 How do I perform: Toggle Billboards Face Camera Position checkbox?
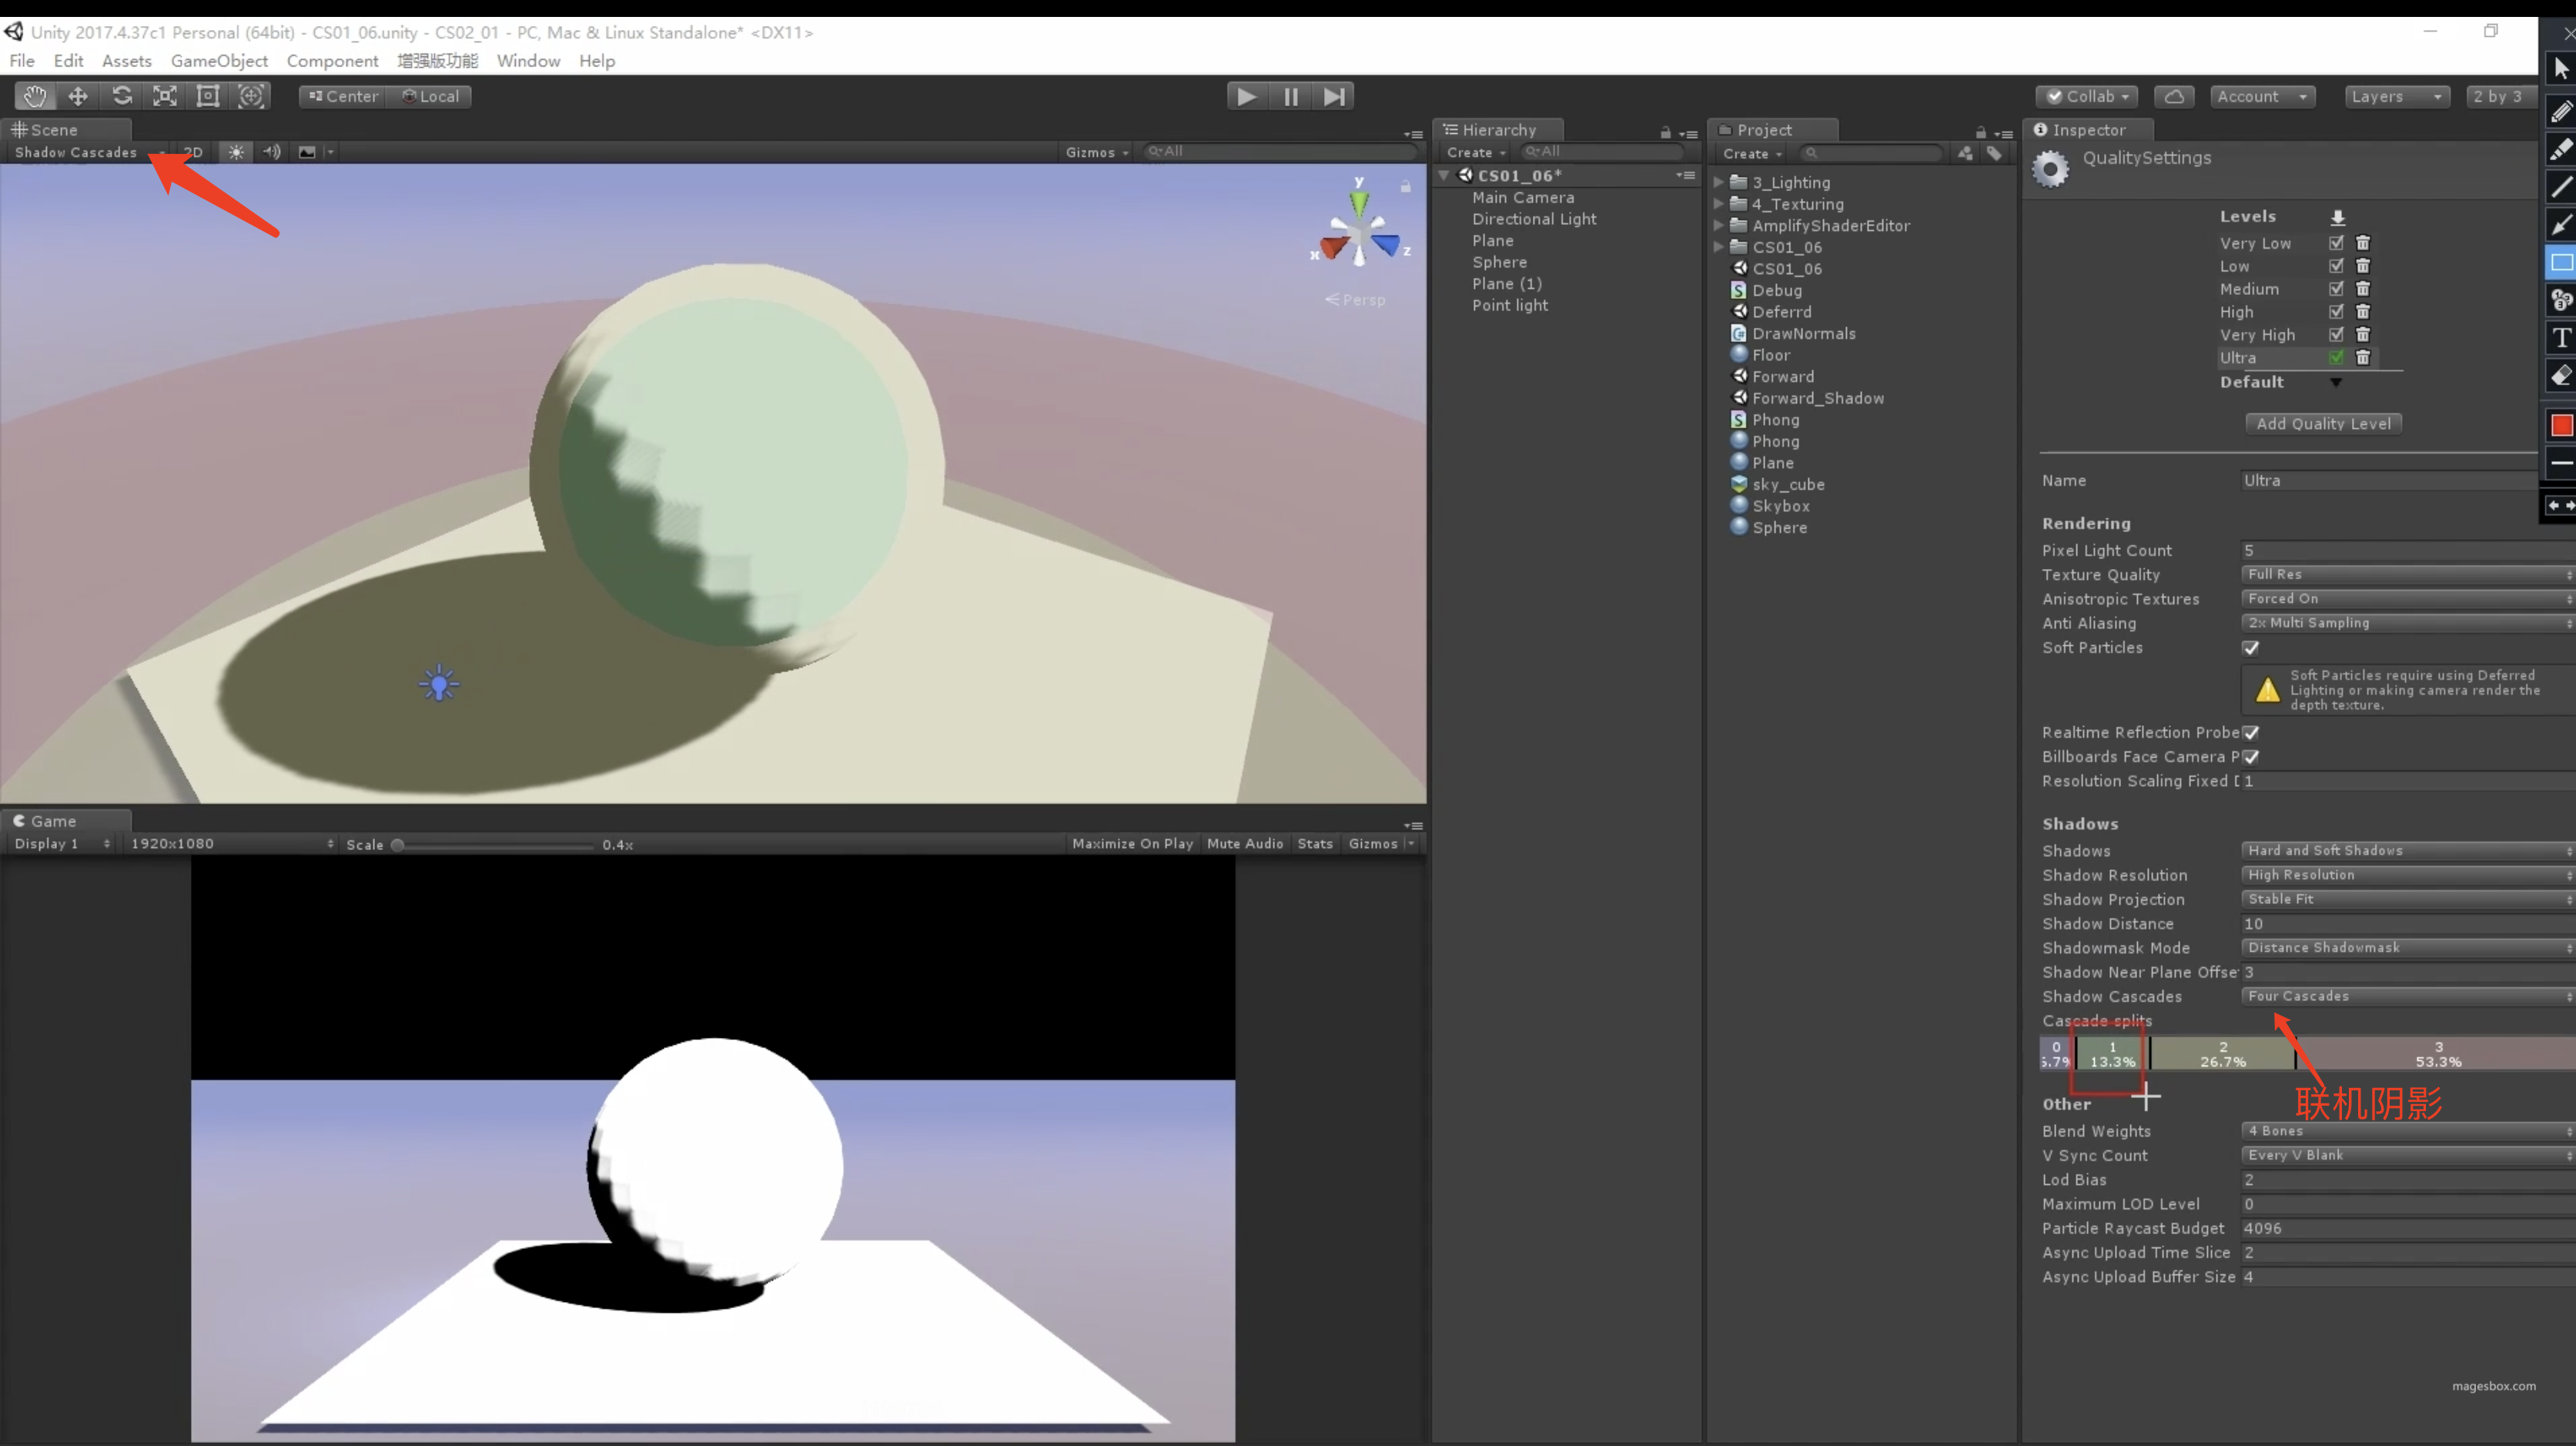point(2251,757)
